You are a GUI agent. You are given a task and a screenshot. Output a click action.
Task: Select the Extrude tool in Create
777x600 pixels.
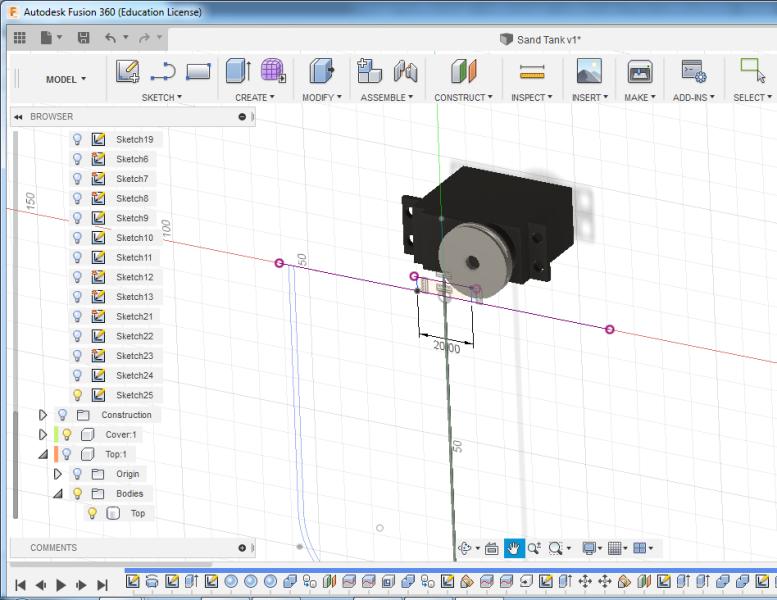coord(237,71)
